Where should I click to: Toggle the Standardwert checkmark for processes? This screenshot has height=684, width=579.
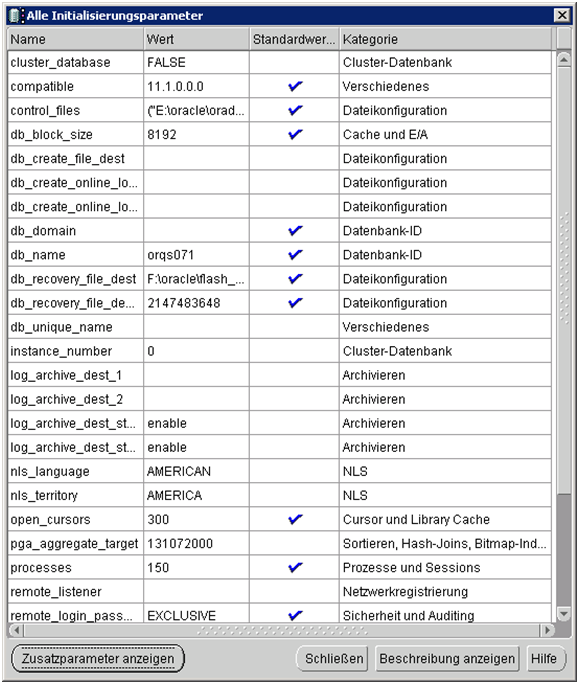(295, 567)
